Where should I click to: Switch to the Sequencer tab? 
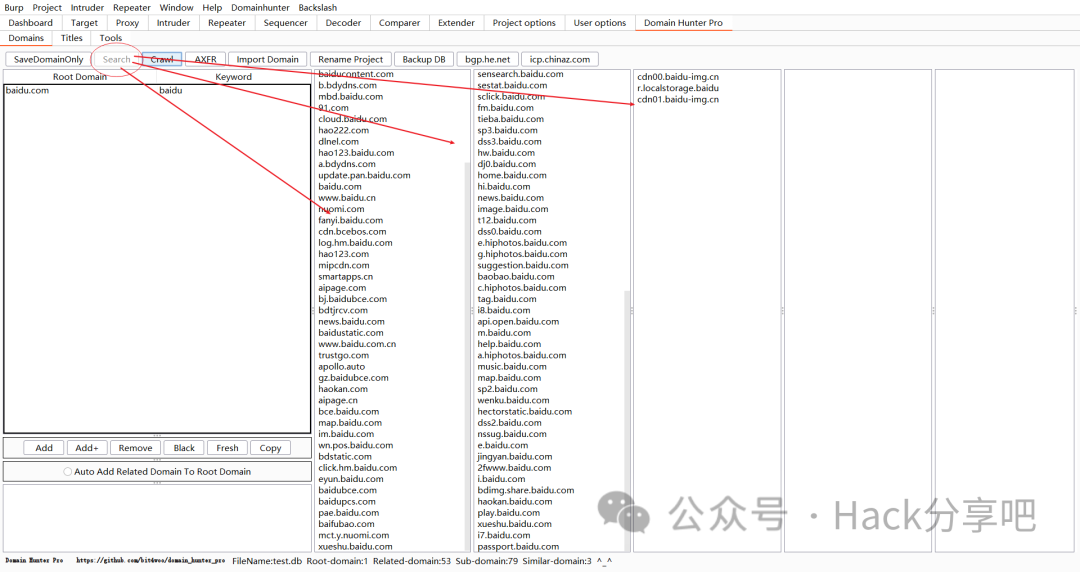(285, 23)
